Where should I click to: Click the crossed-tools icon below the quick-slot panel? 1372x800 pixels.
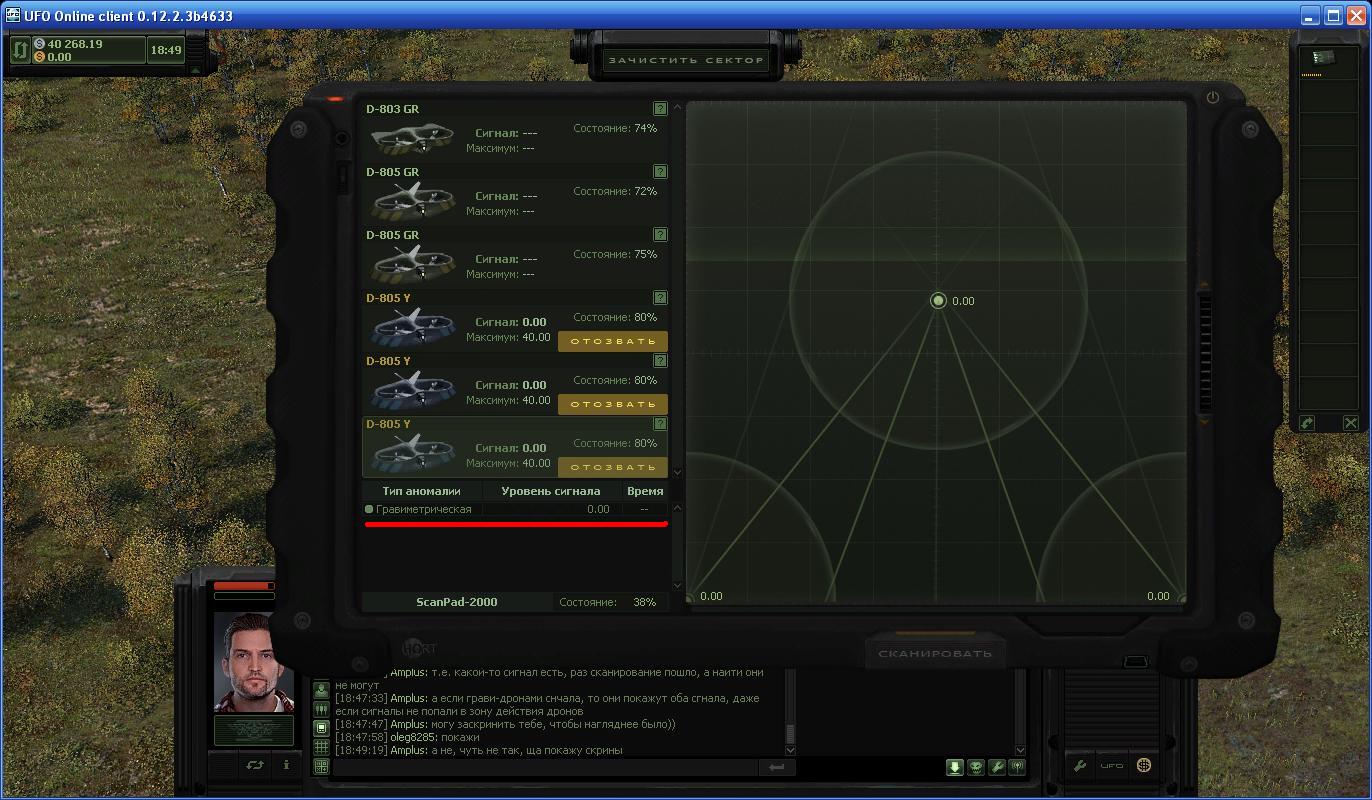pyautogui.click(x=1350, y=423)
